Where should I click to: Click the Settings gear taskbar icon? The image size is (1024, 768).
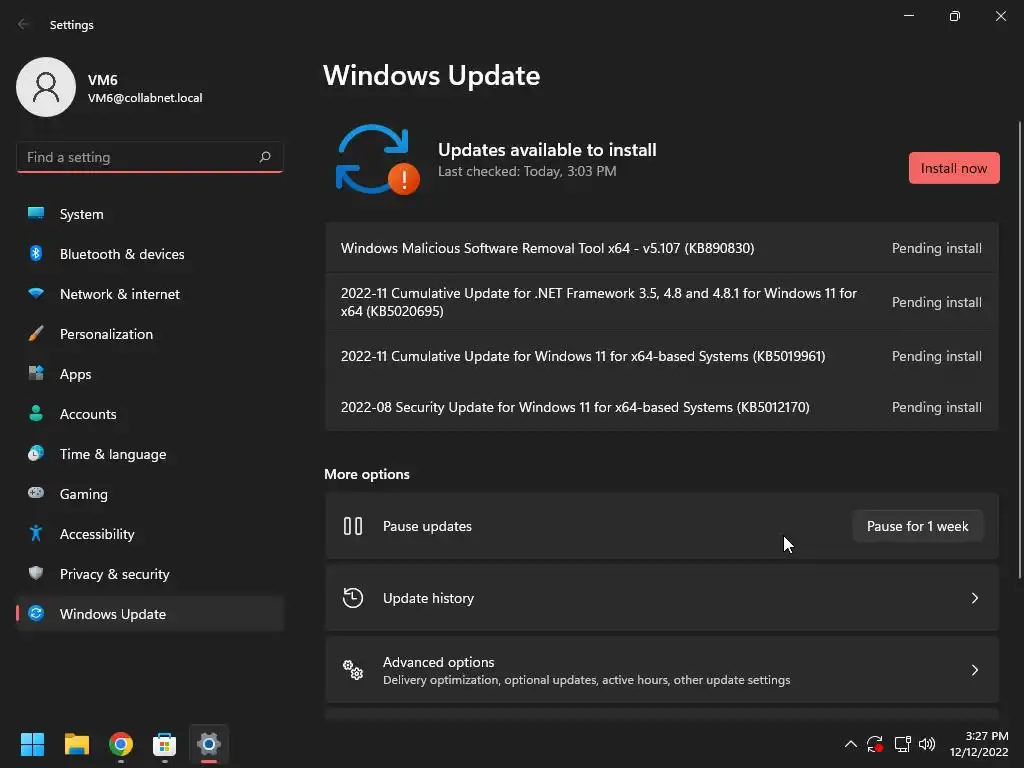click(x=209, y=744)
